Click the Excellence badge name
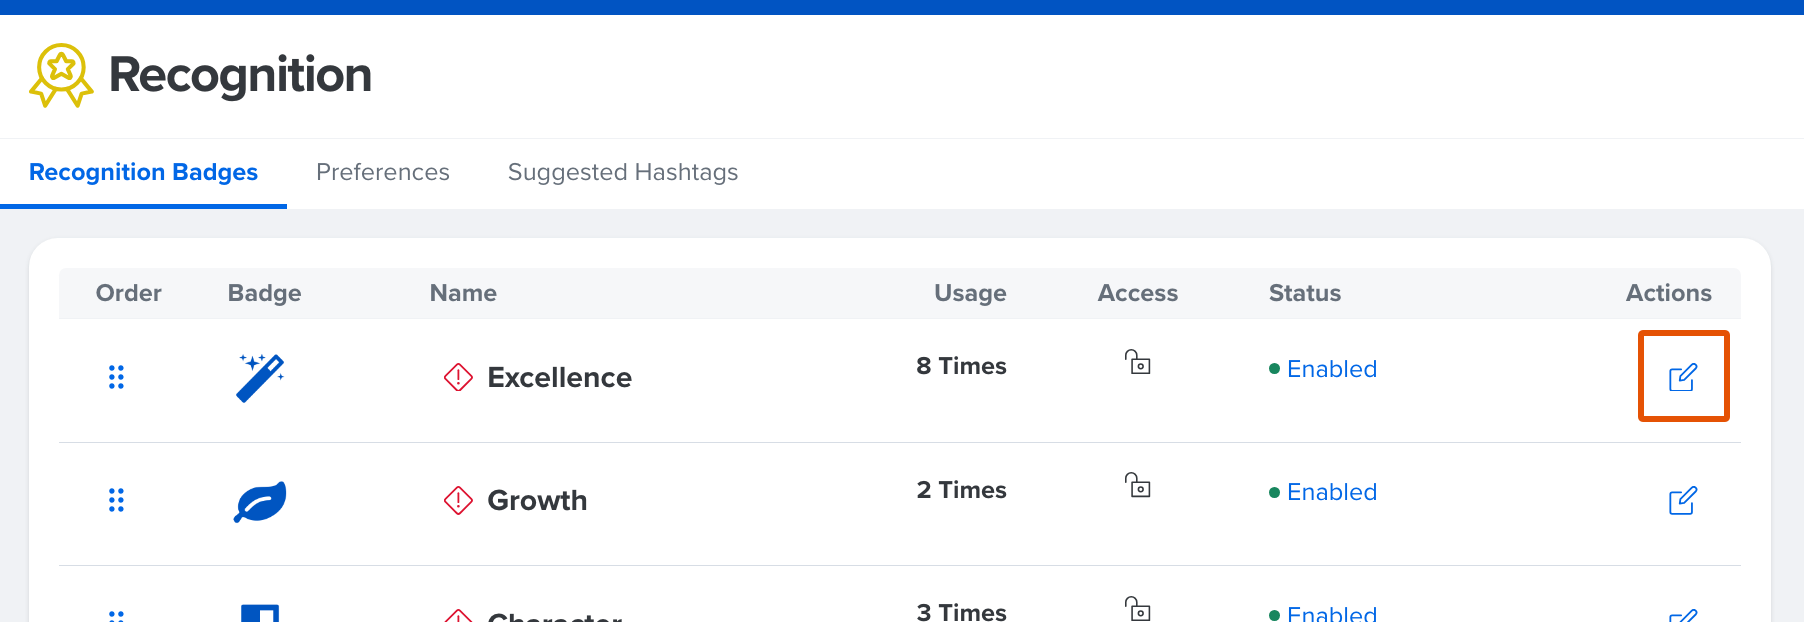 coord(559,377)
